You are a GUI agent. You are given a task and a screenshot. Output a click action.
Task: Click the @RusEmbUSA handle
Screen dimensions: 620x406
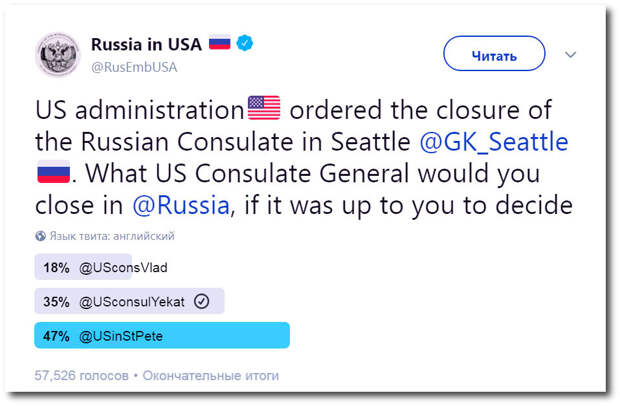(134, 67)
